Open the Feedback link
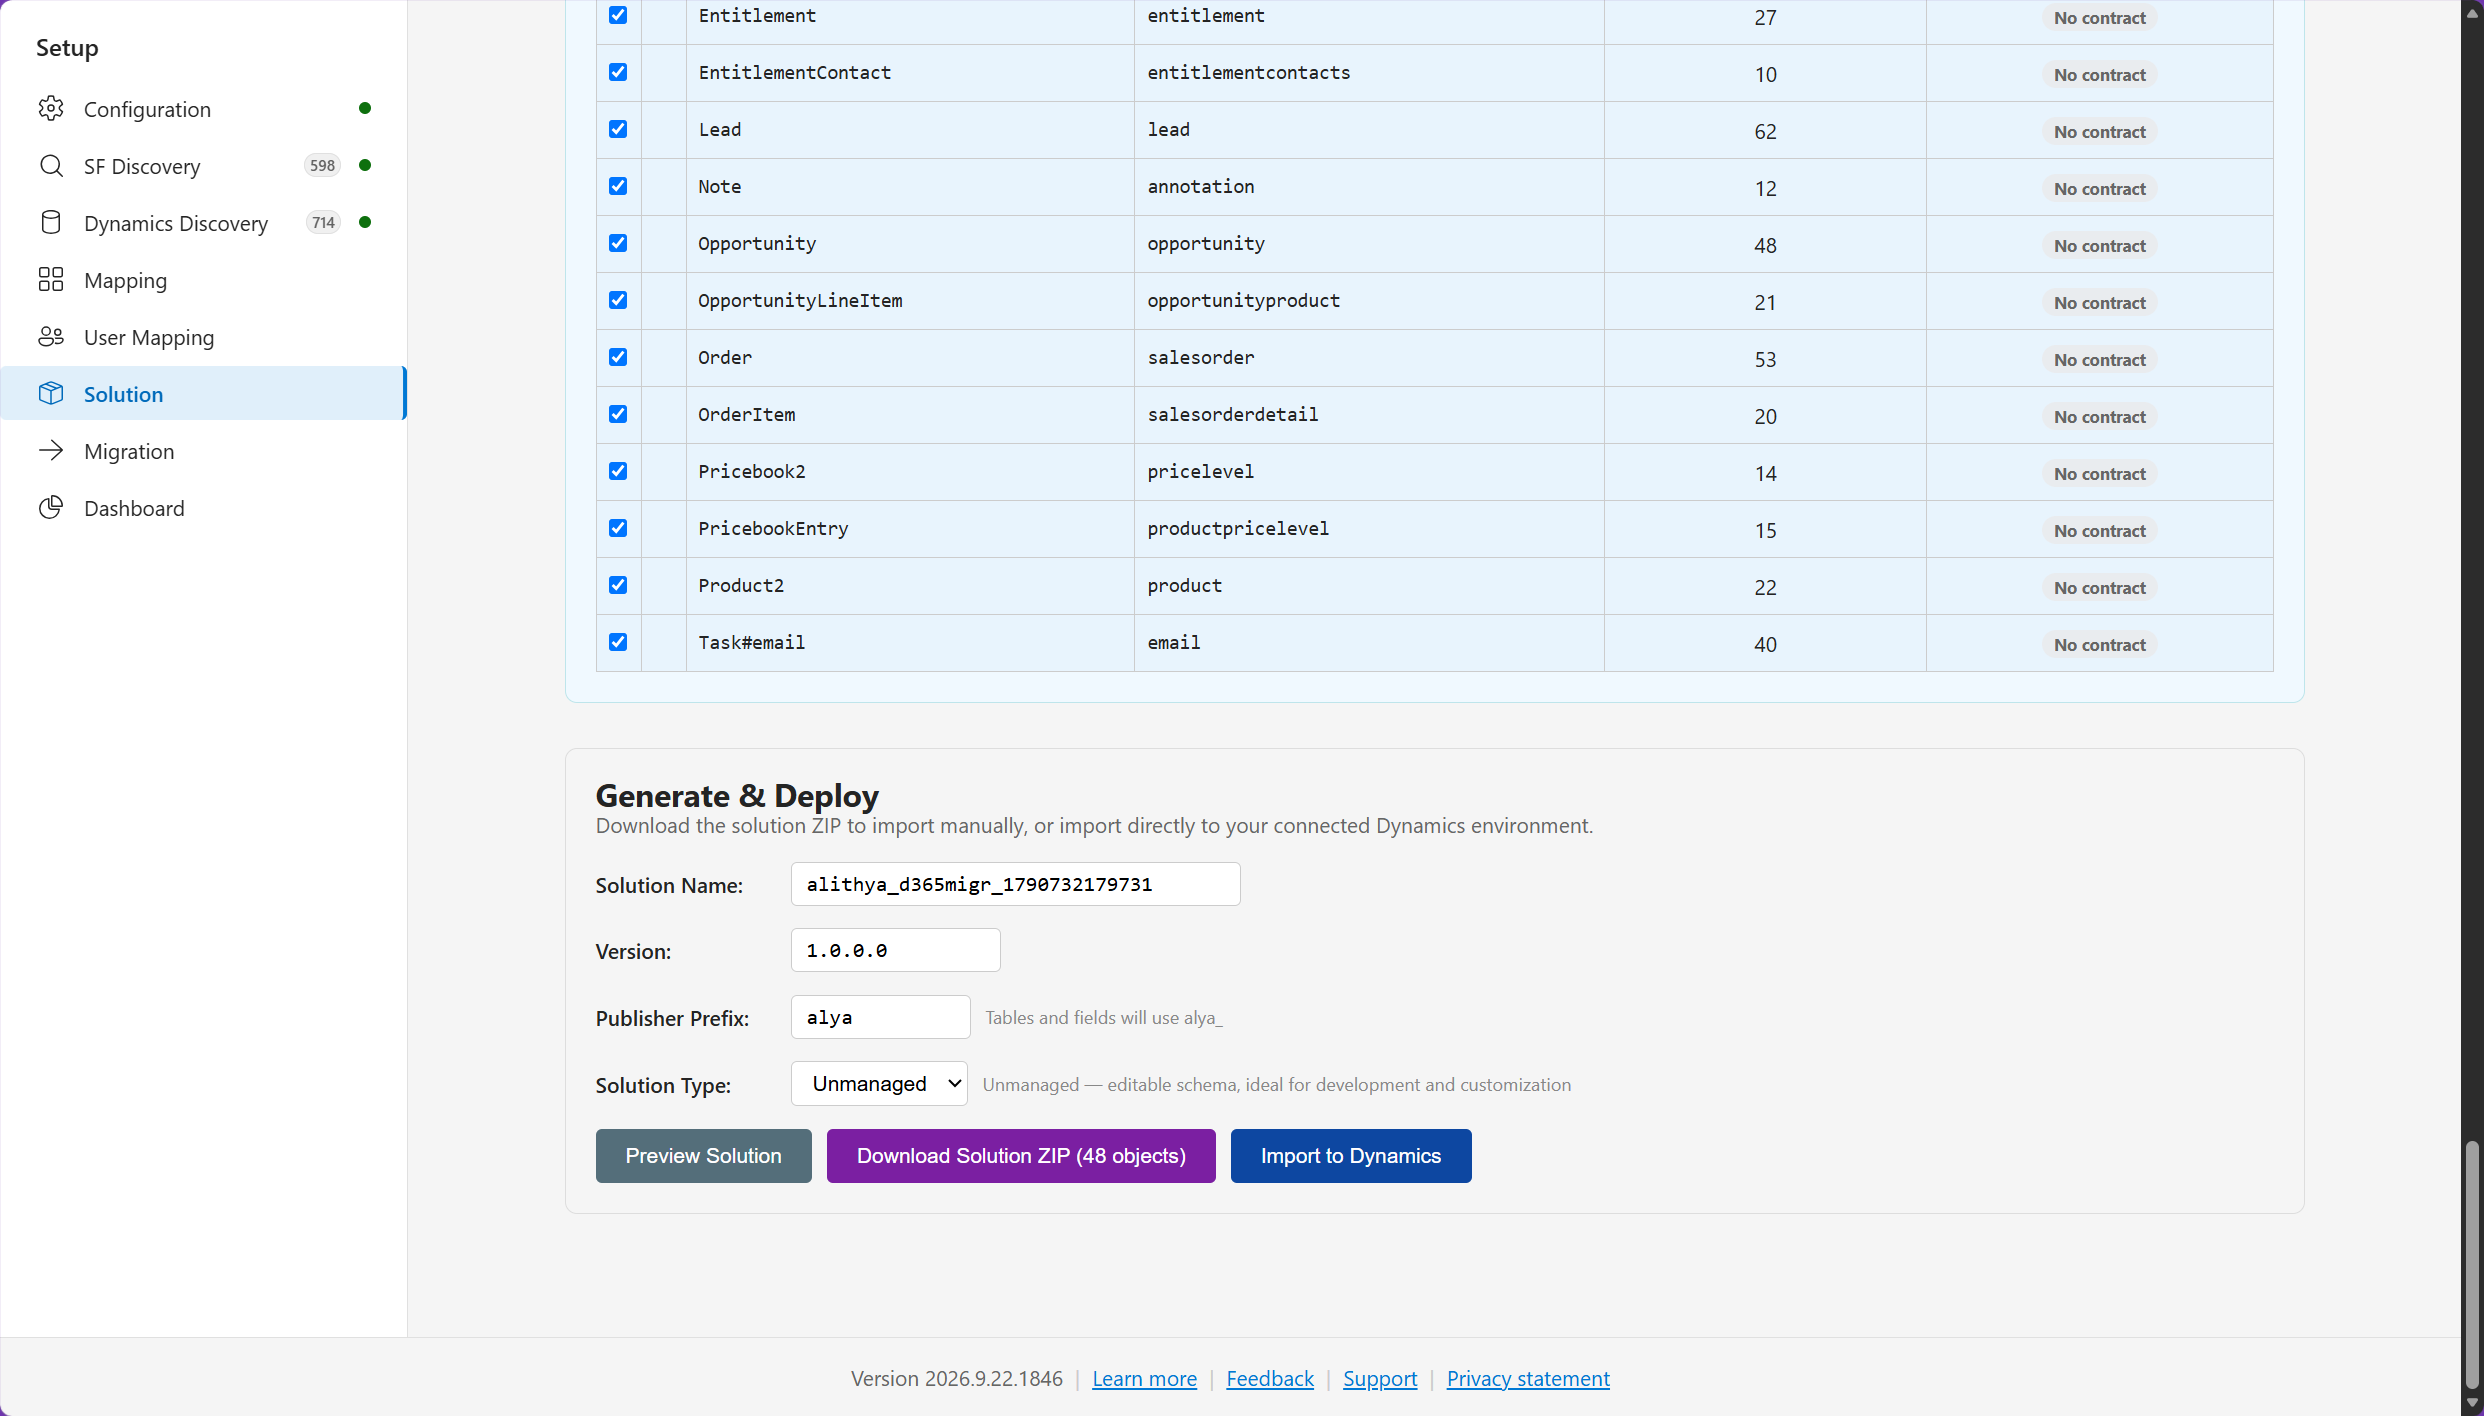The image size is (2484, 1416). tap(1270, 1379)
